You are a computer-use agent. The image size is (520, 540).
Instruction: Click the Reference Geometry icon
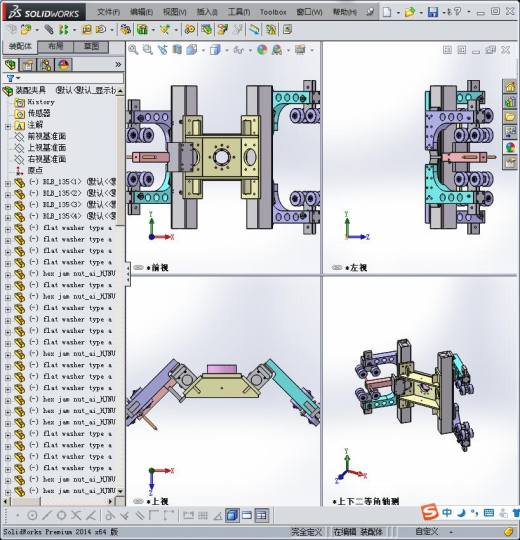pyautogui.click(x=165, y=30)
